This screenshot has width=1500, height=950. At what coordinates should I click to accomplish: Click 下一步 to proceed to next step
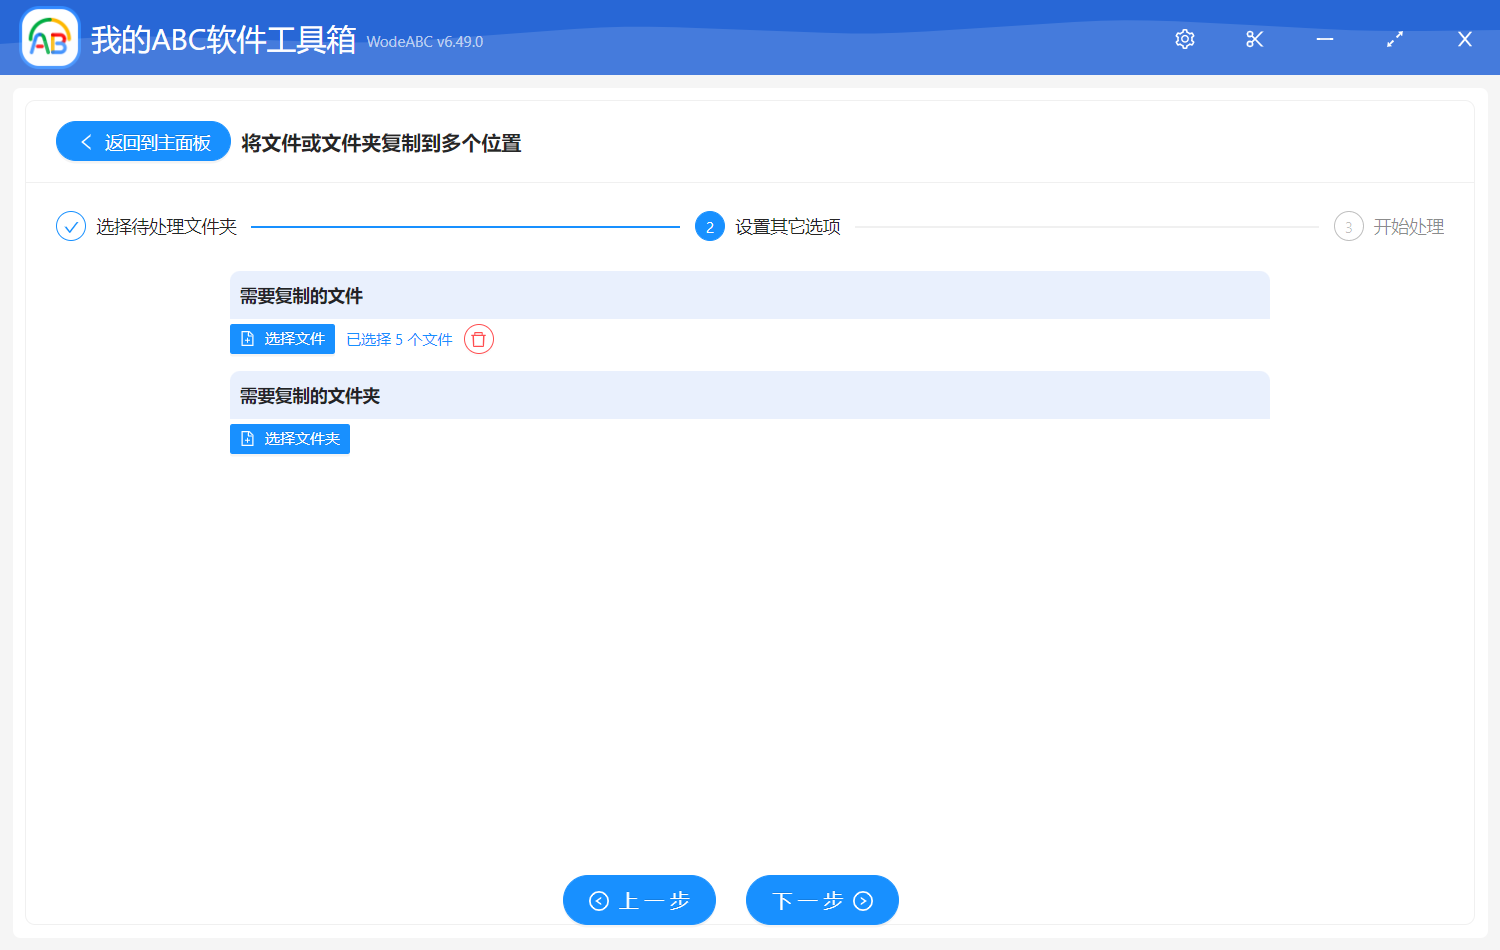822,900
